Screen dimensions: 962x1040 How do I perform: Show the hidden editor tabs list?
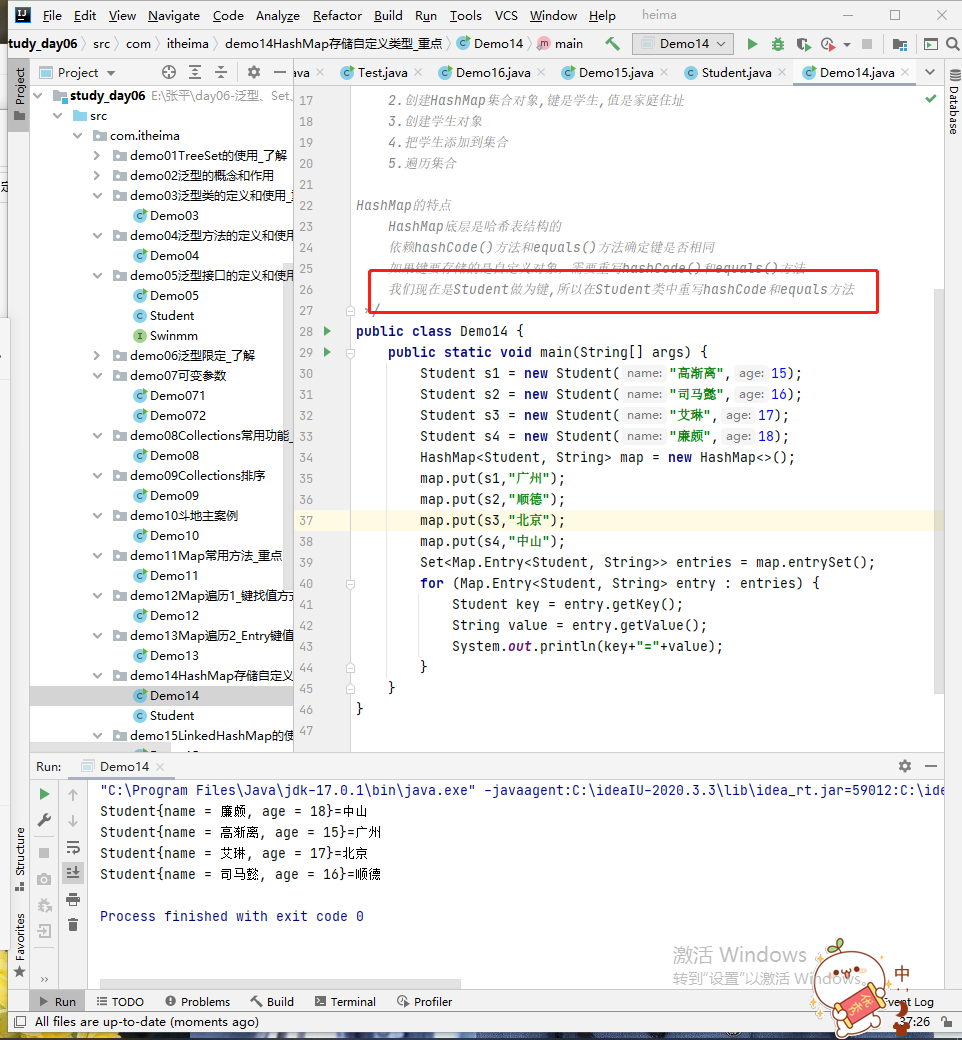point(930,72)
